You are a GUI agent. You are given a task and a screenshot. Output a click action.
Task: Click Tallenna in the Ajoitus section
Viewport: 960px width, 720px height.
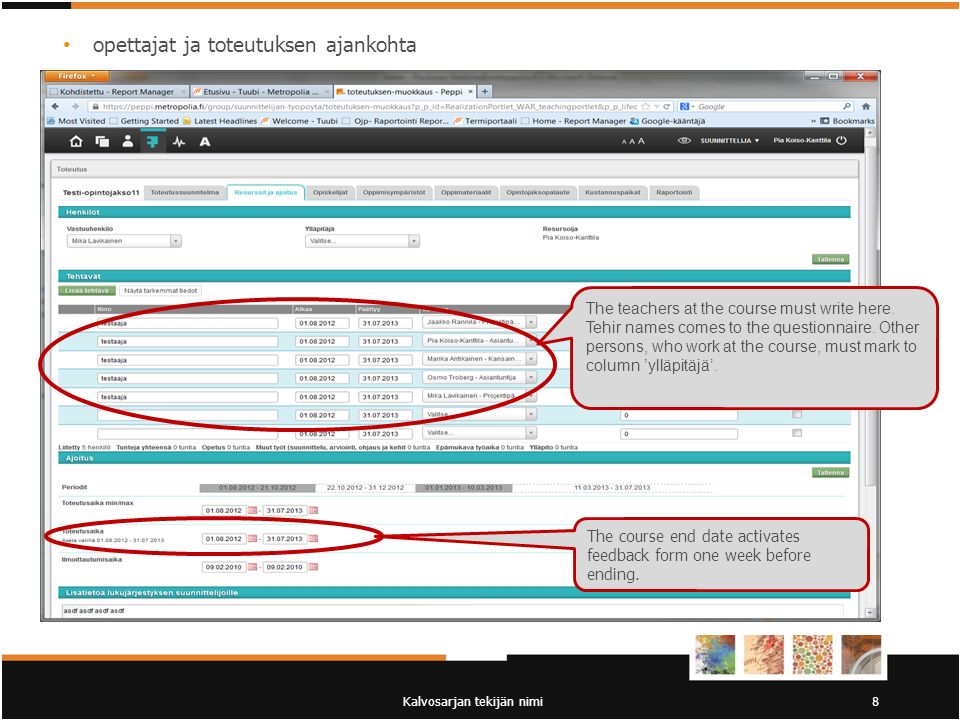point(830,473)
